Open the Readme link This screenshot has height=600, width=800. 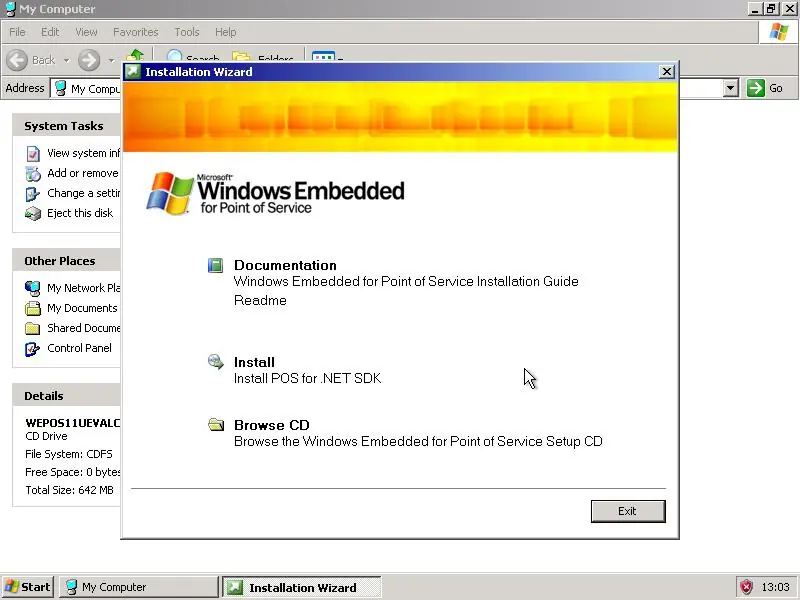(x=260, y=300)
